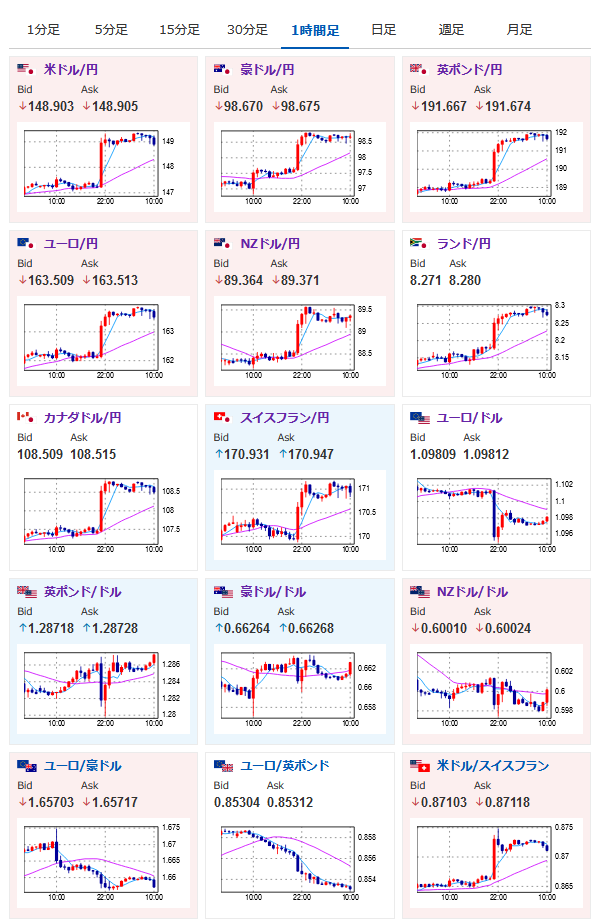Click the EU-US flag icon beside ユーロ/ドル

coord(420,417)
